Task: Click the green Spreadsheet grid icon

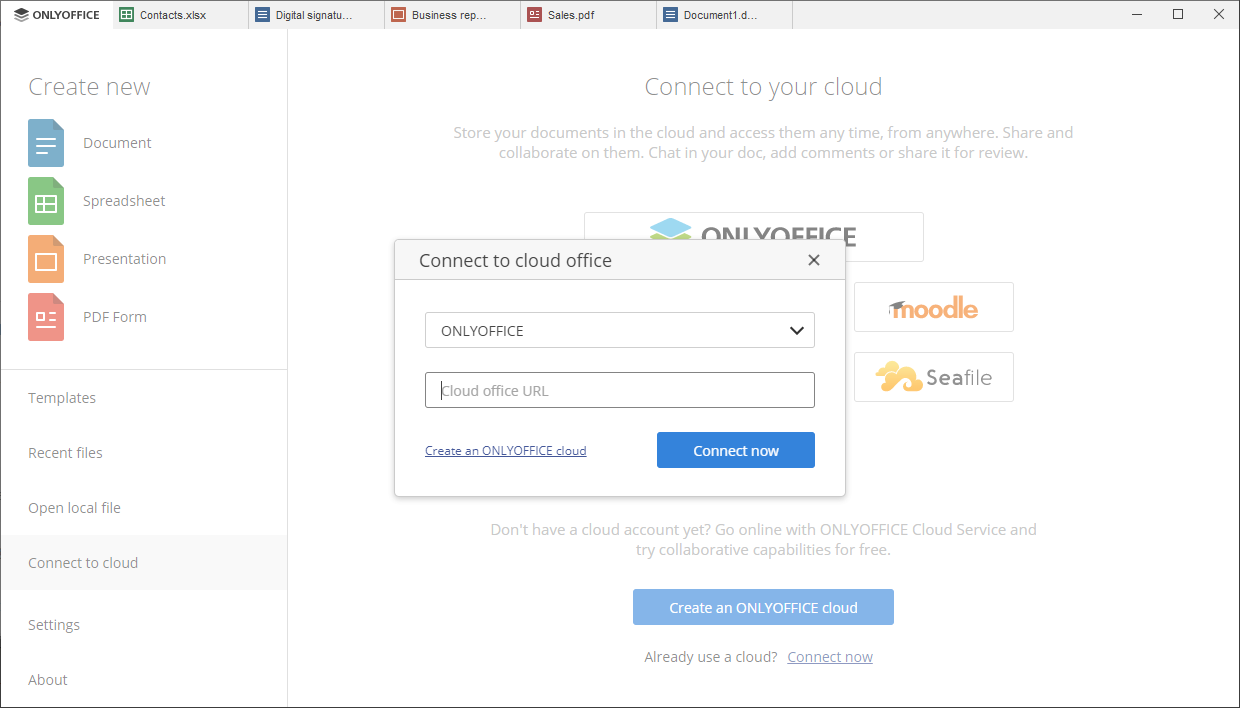Action: pos(46,201)
